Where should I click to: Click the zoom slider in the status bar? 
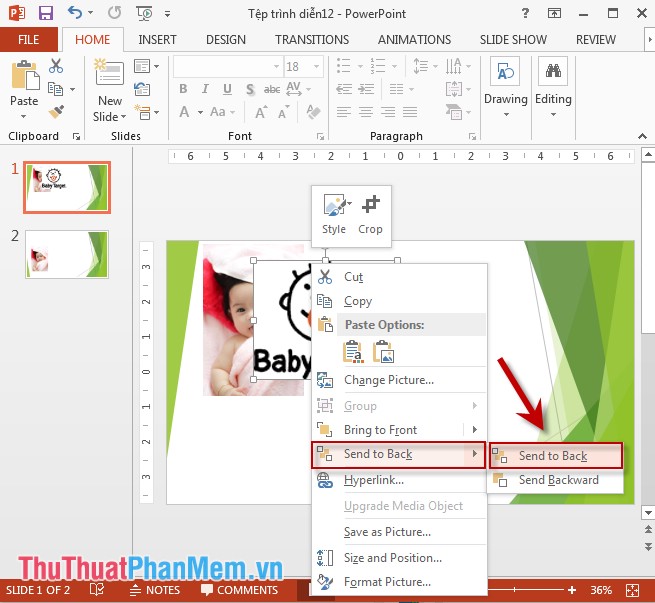pos(526,590)
